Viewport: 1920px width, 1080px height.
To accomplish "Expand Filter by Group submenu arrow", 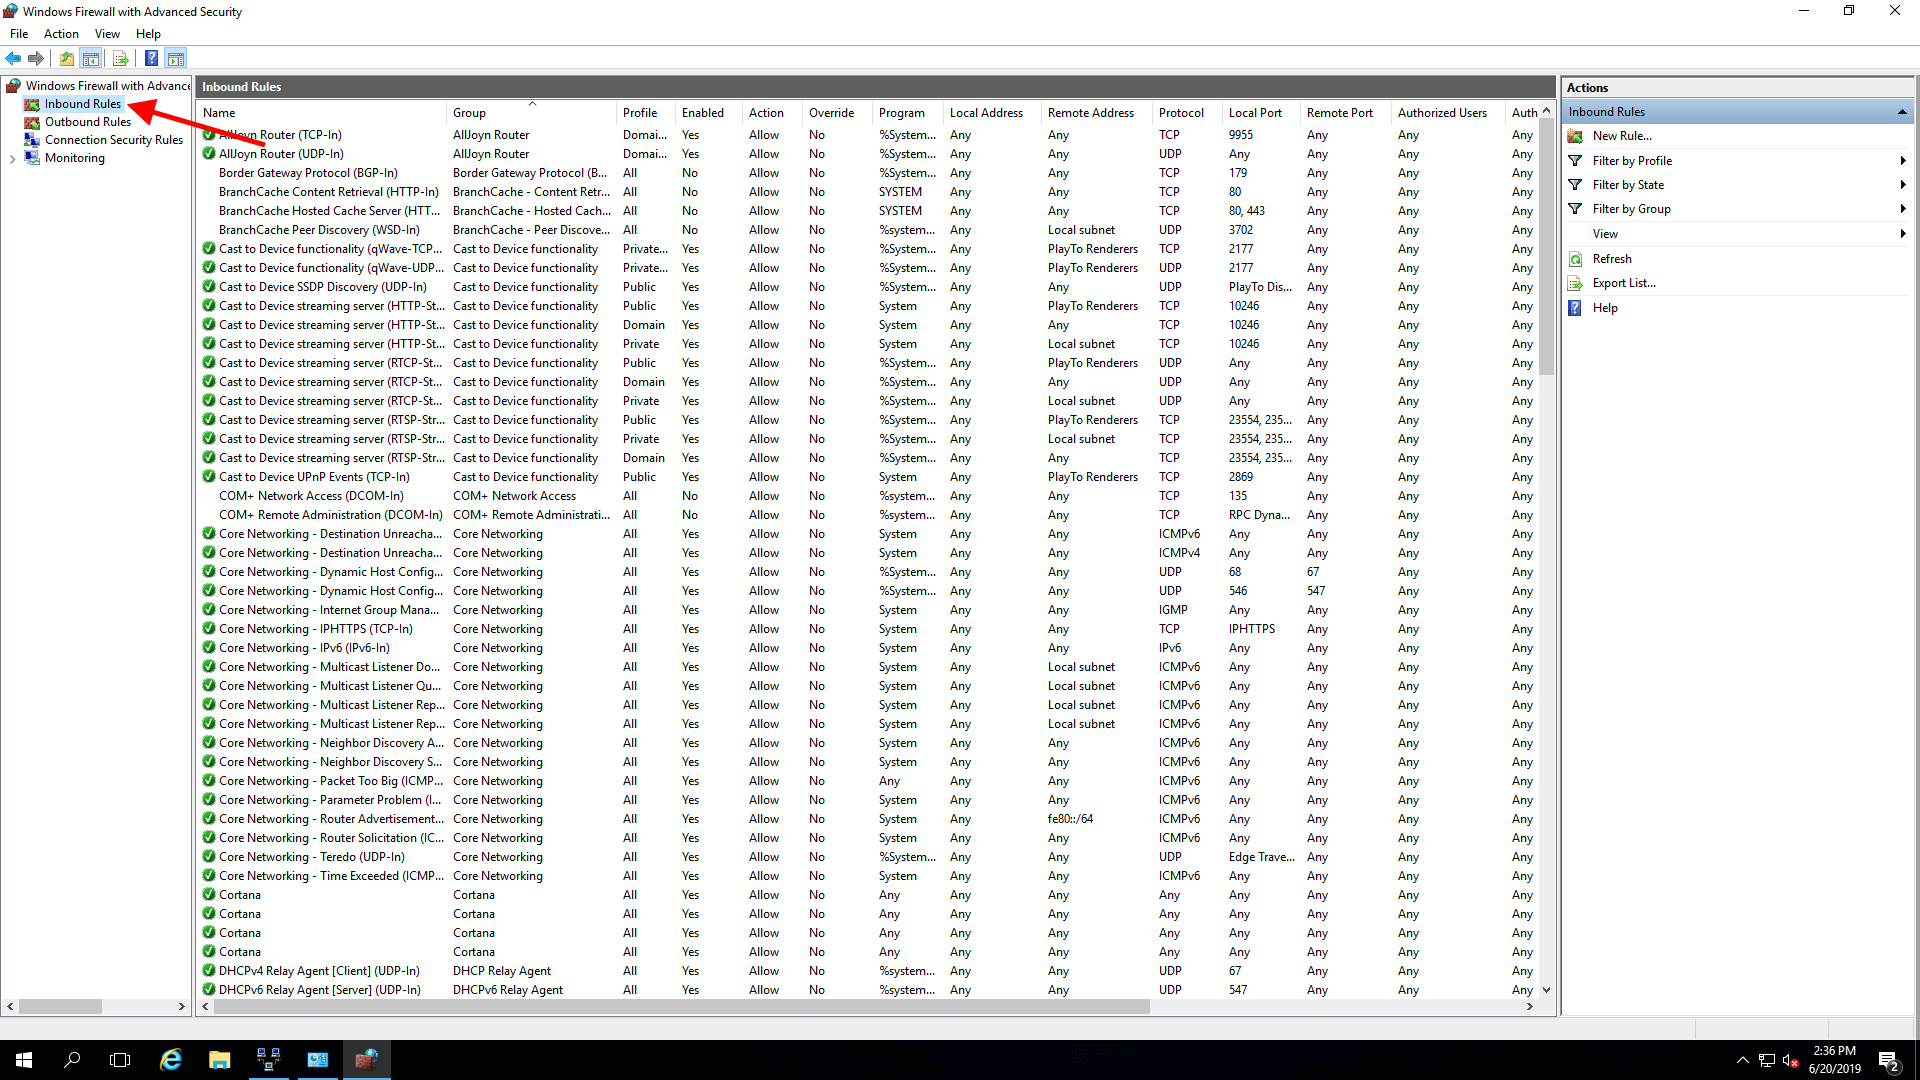I will pos(1902,209).
